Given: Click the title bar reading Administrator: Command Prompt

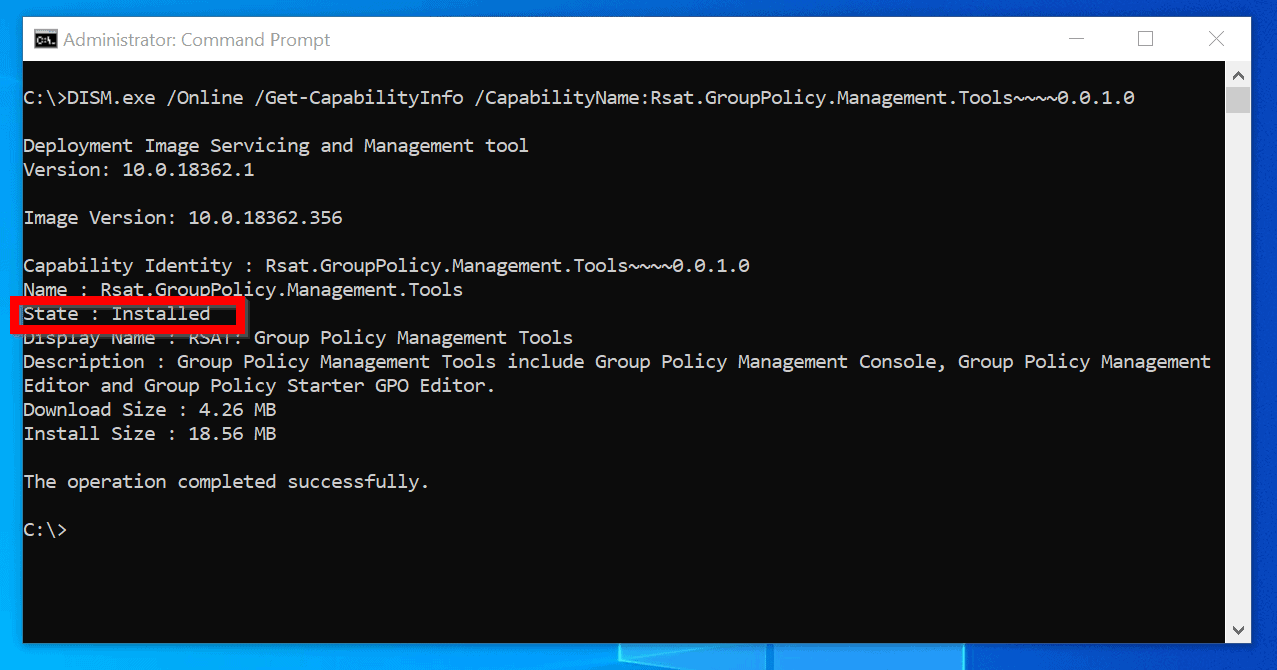Looking at the screenshot, I should pos(196,39).
